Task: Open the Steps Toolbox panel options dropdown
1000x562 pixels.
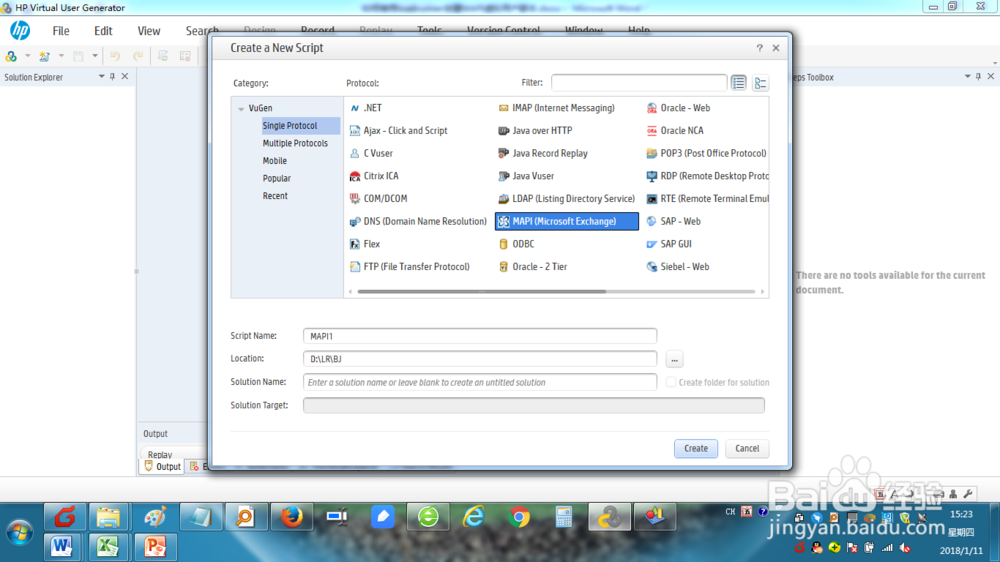Action: [x=967, y=77]
